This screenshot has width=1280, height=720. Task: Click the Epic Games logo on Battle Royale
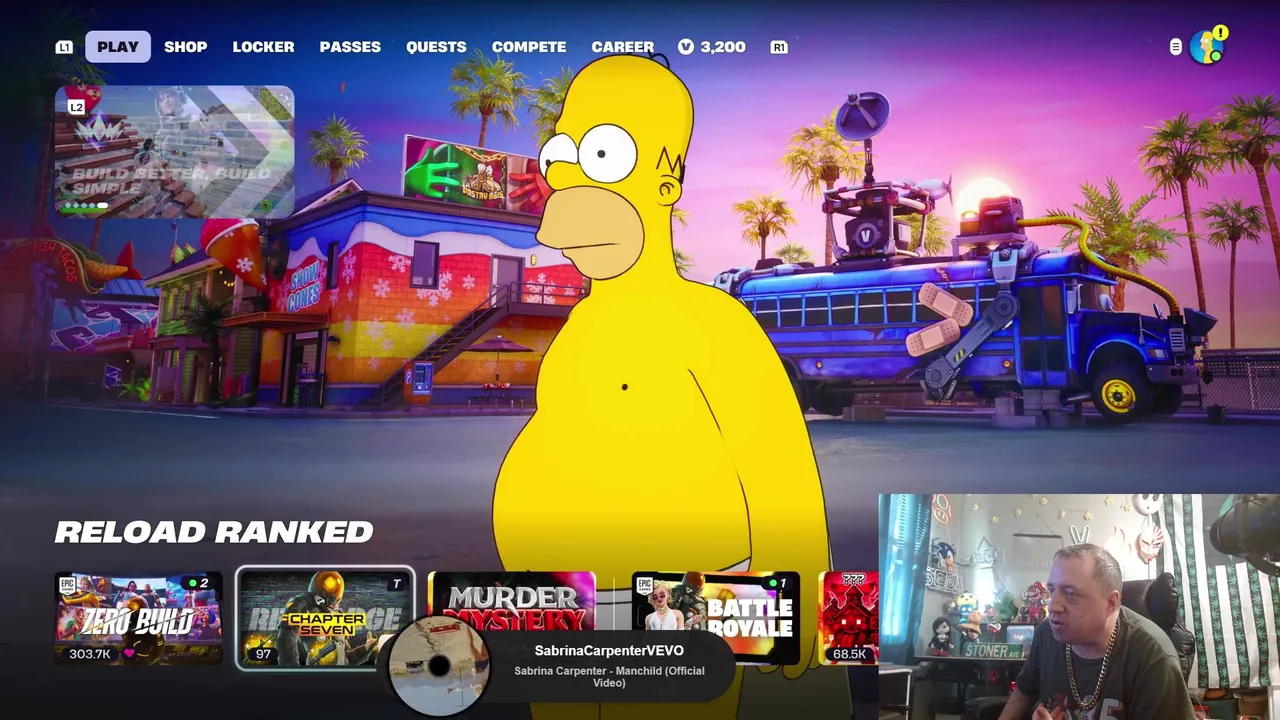[645, 586]
